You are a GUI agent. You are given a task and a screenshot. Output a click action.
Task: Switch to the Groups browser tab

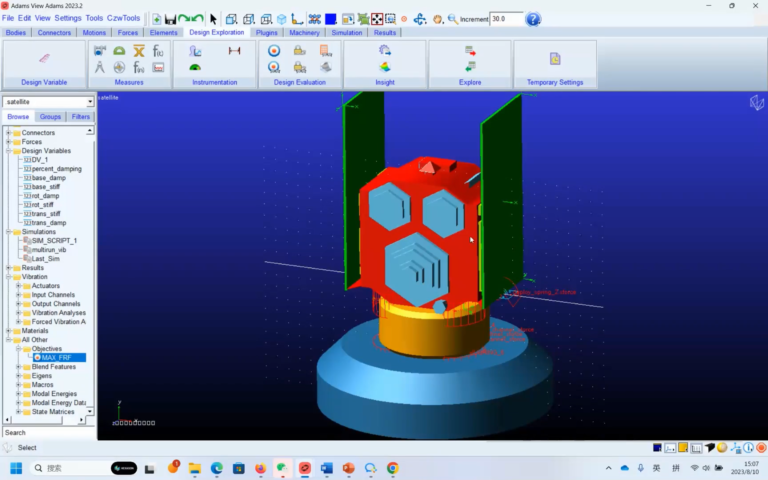tap(50, 117)
